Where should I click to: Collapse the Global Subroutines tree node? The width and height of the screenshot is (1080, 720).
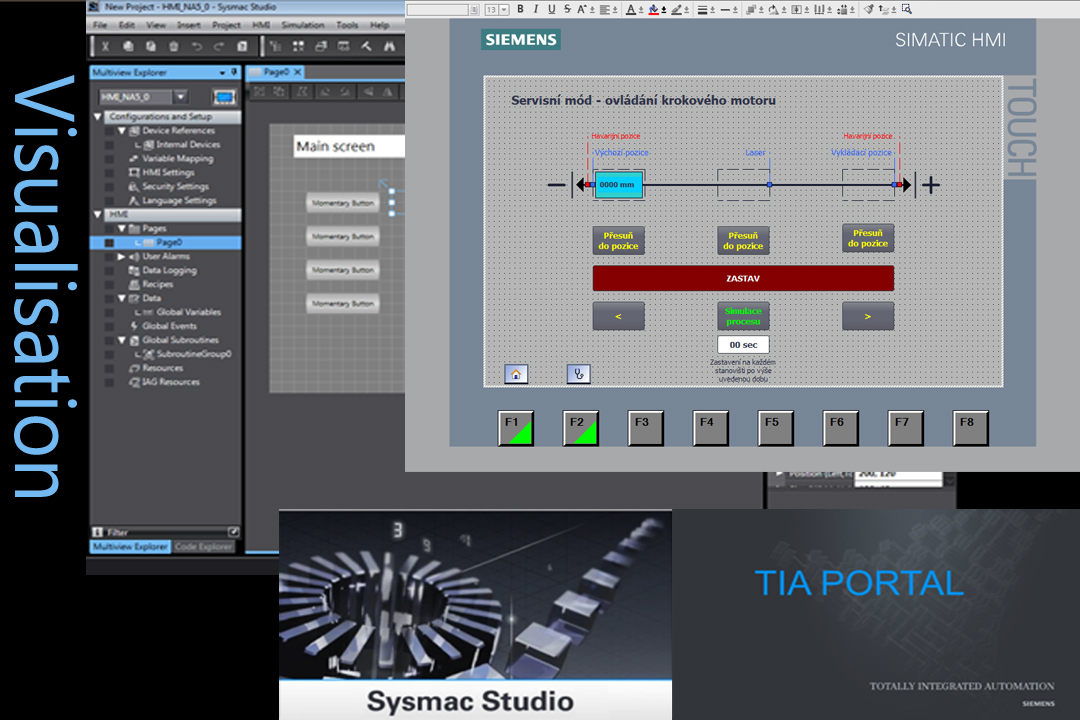[121, 340]
